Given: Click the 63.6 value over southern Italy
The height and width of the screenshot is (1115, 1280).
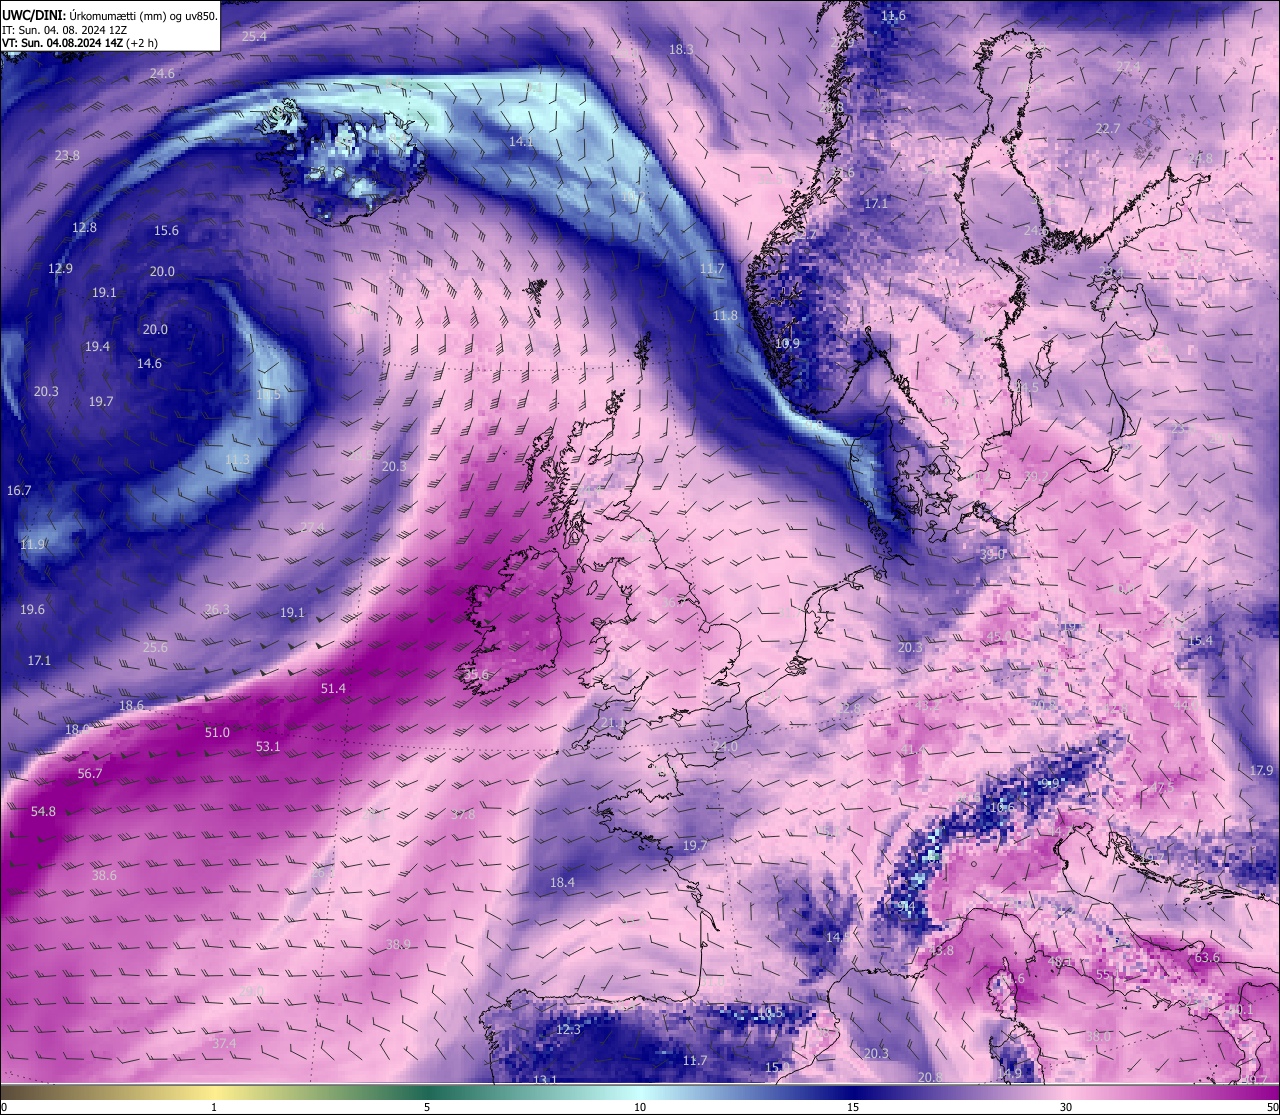Looking at the screenshot, I should (1207, 957).
